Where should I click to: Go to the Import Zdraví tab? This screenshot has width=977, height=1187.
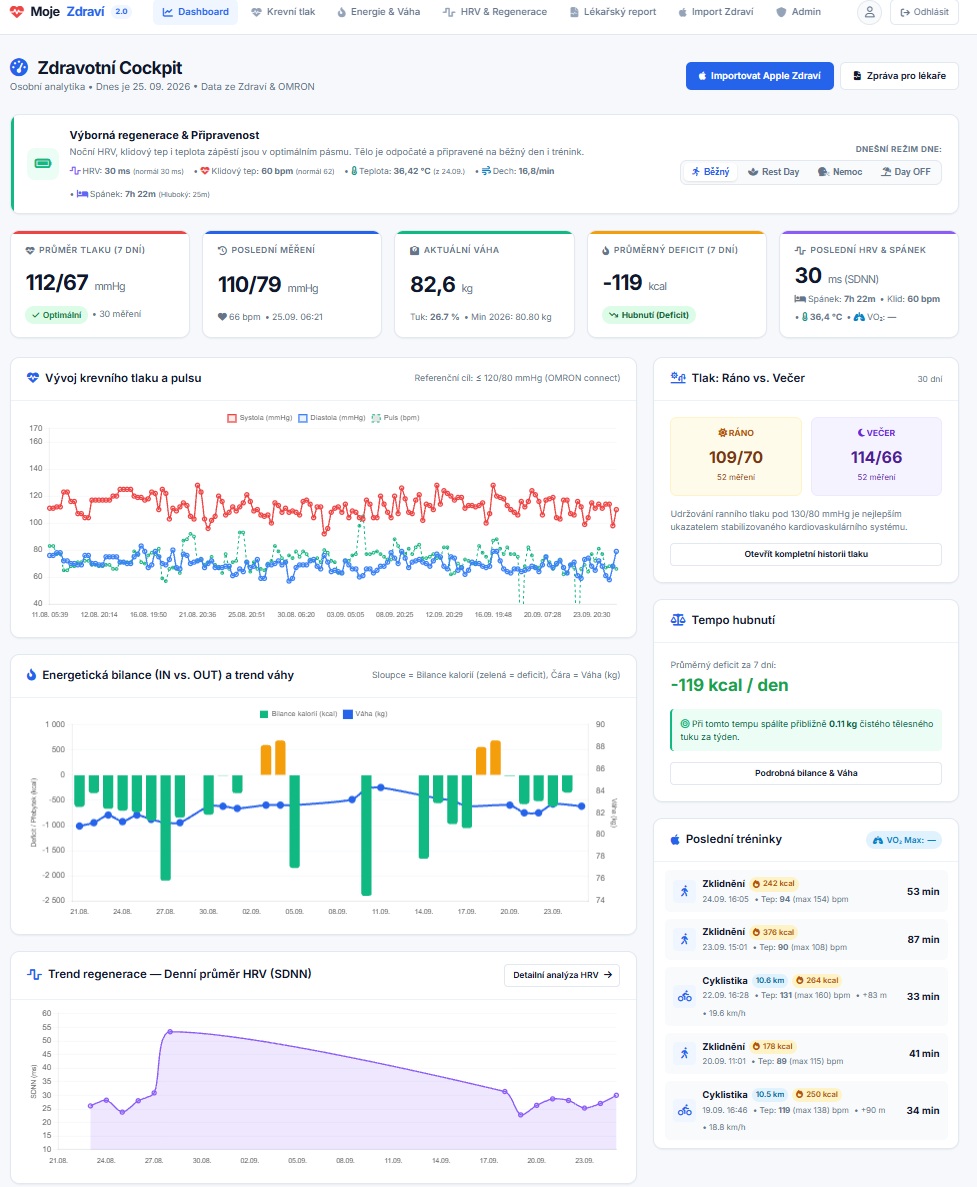coord(716,12)
